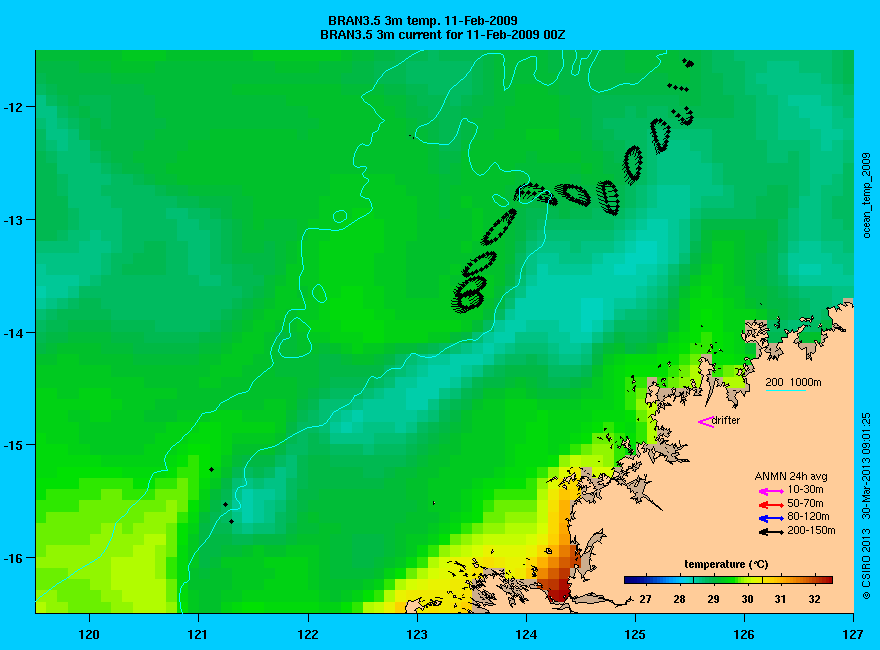The image size is (880, 650).
Task: Click the black 200-150m arrow legend icon
Action: [771, 532]
